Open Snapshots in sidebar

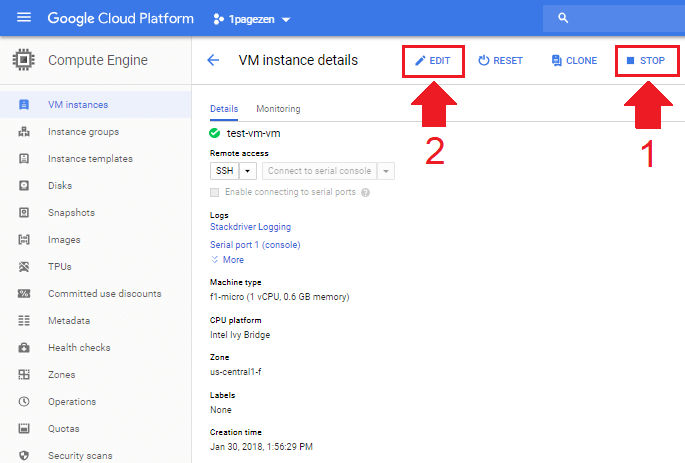click(95, 213)
